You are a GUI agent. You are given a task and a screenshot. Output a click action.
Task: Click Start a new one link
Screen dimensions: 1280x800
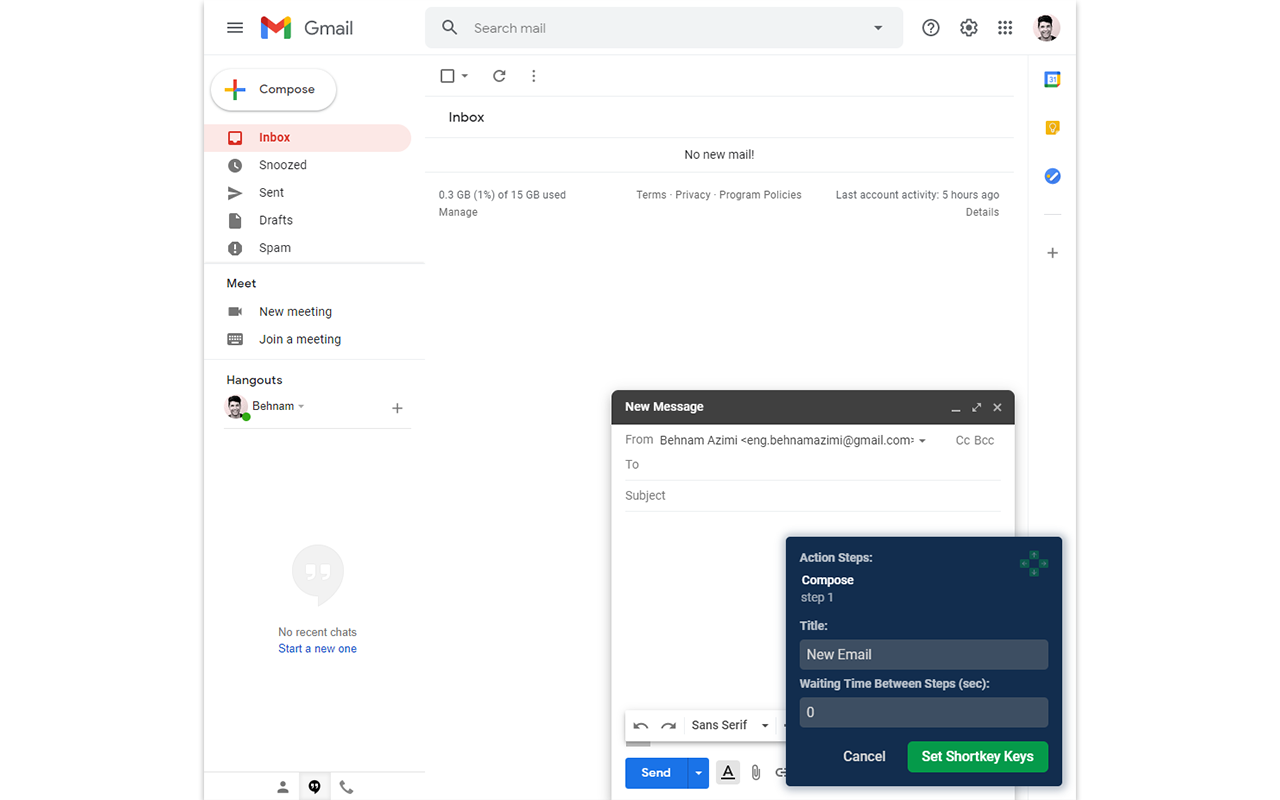tap(317, 649)
